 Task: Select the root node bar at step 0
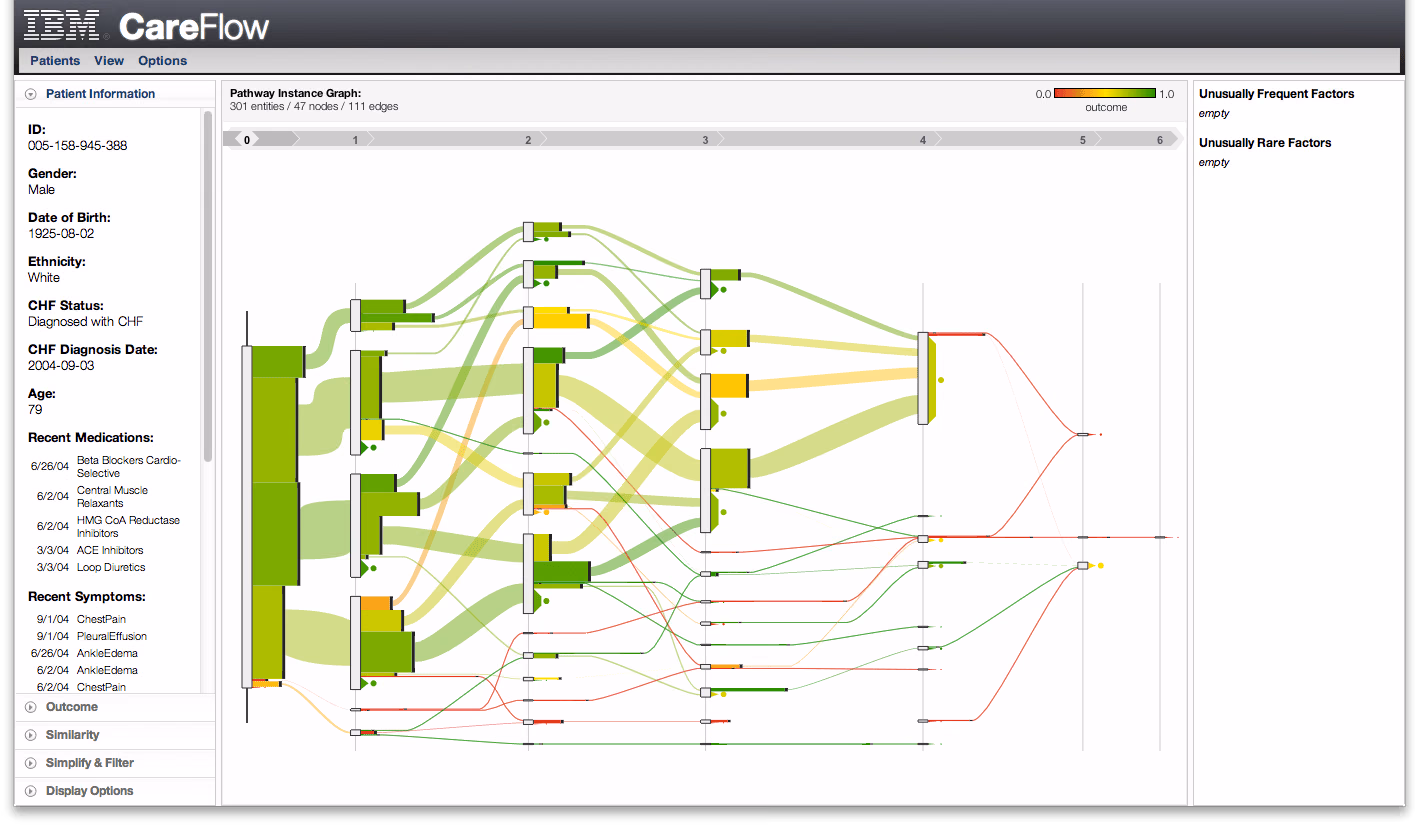(247, 517)
